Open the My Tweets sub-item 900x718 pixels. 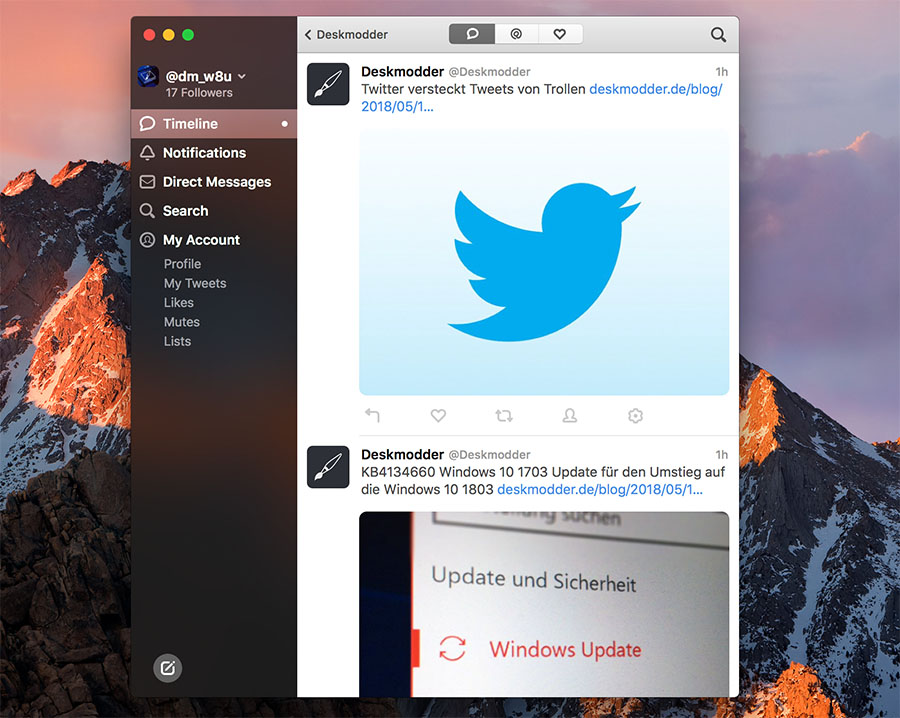[195, 284]
